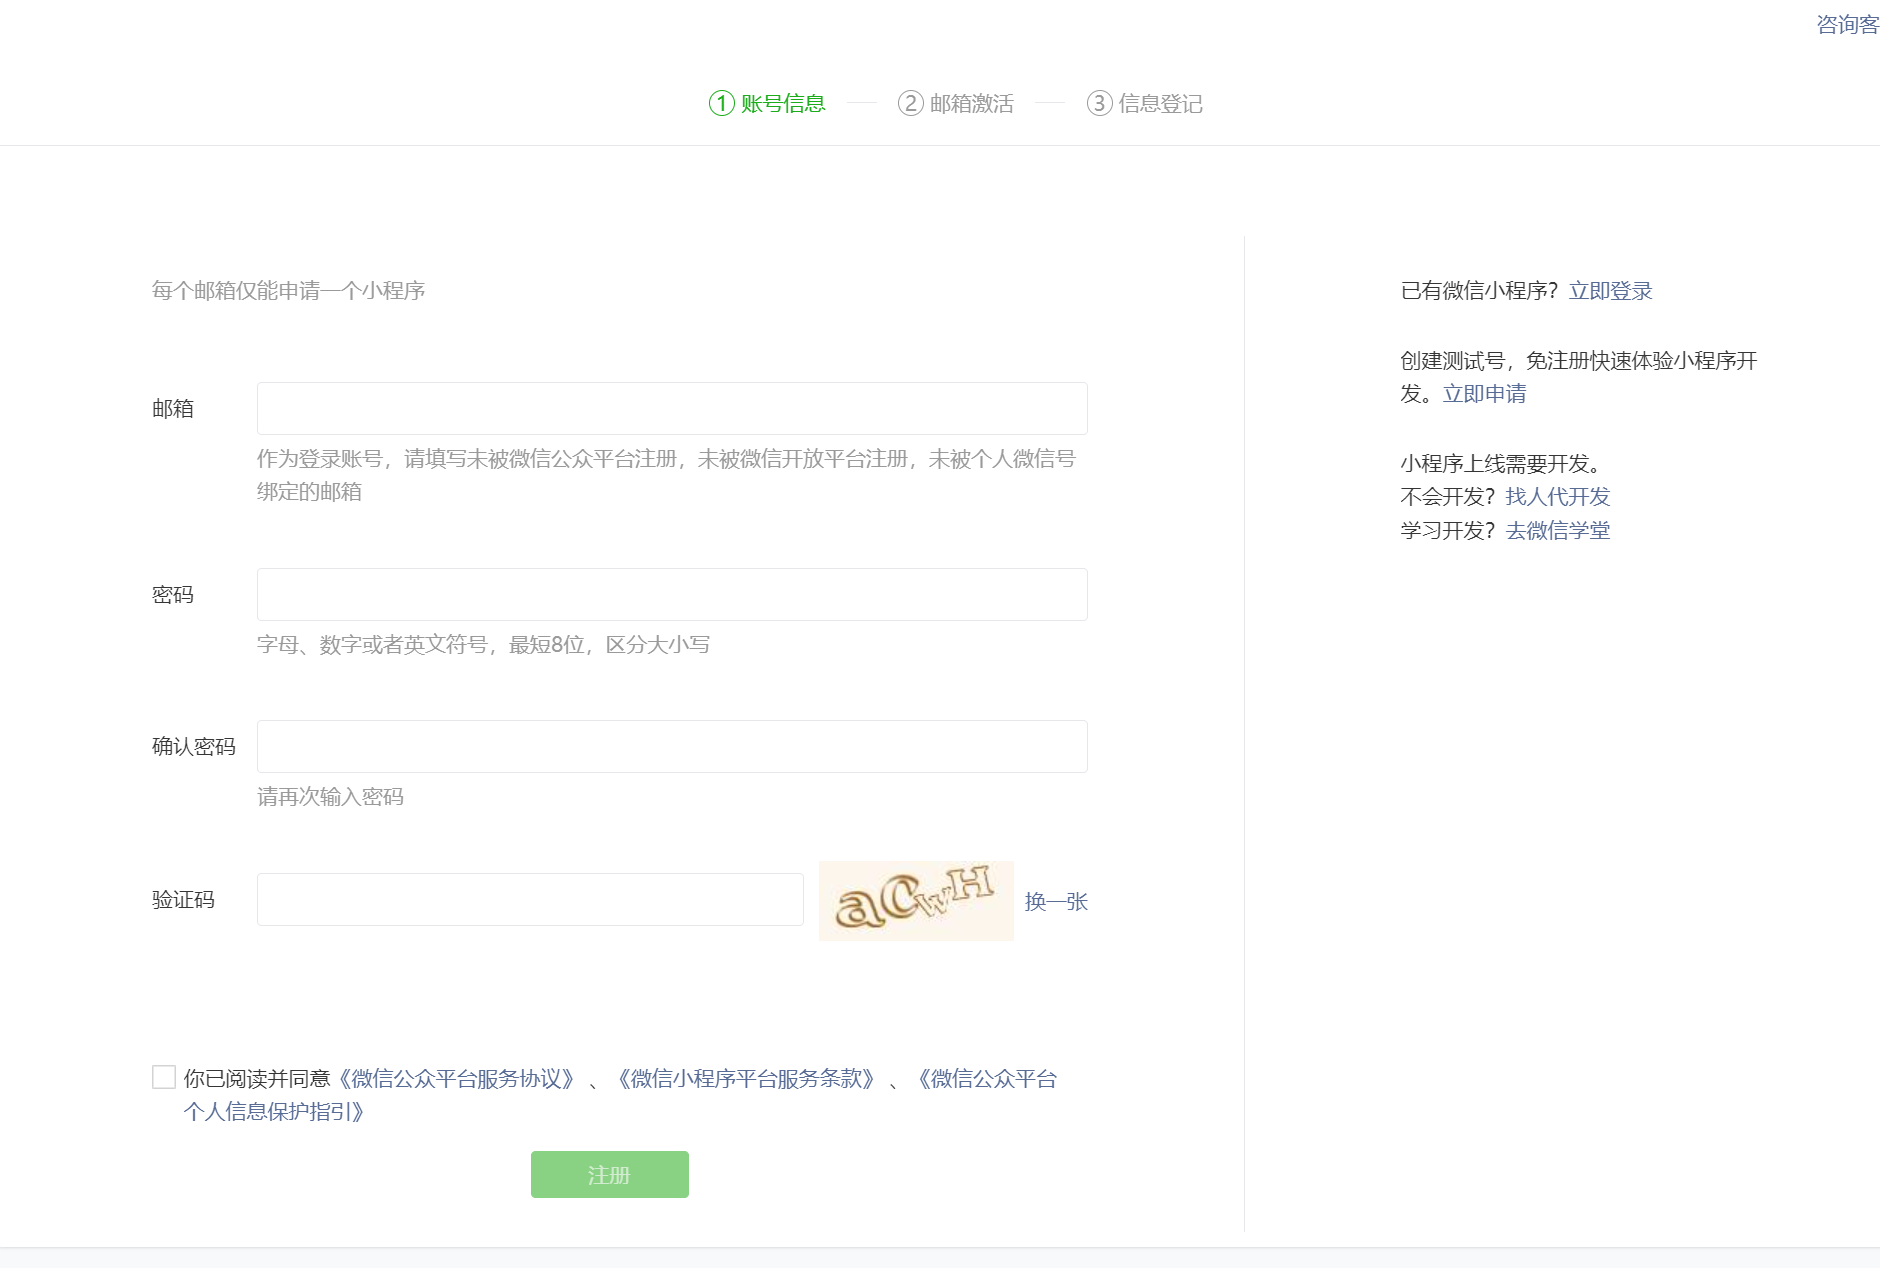Click the captcha image to refresh it
Viewport: 1880px width, 1268px height.
(915, 900)
